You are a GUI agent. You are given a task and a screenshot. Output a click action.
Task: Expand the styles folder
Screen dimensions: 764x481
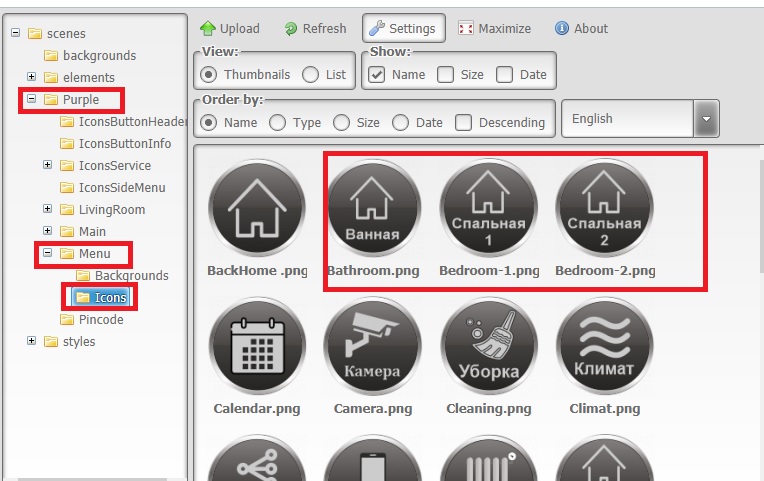(32, 341)
